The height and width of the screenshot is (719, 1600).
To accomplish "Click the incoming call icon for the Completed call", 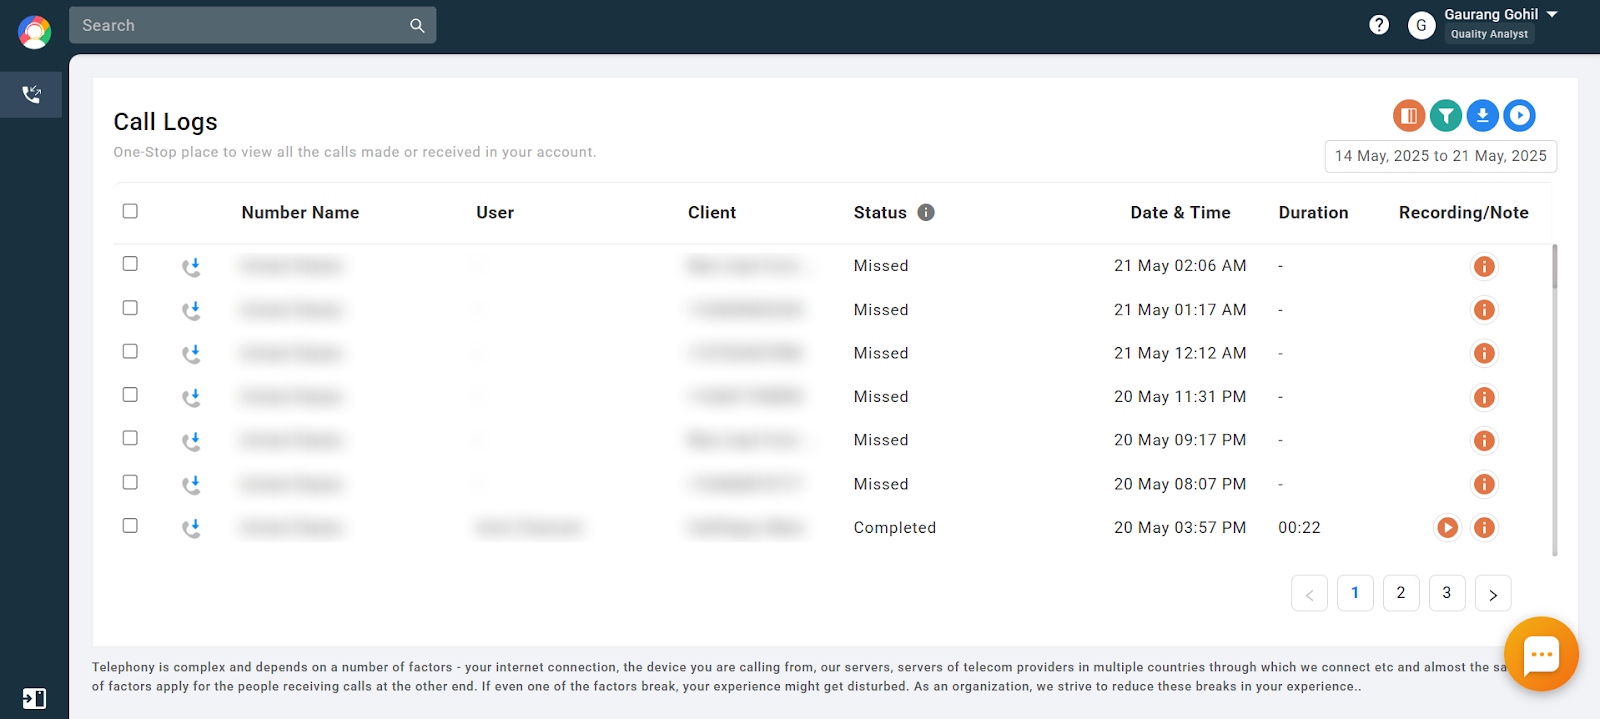I will [x=191, y=528].
